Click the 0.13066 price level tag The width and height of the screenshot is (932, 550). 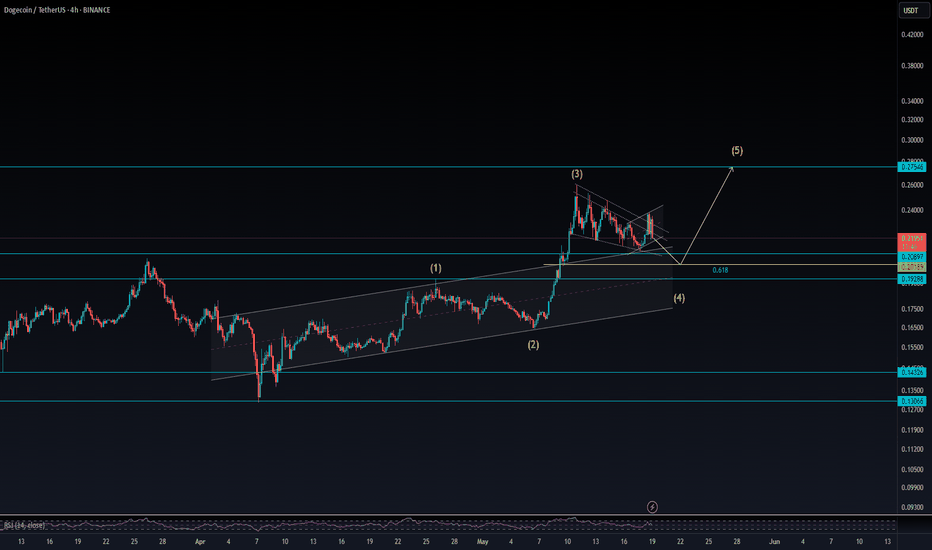click(912, 401)
